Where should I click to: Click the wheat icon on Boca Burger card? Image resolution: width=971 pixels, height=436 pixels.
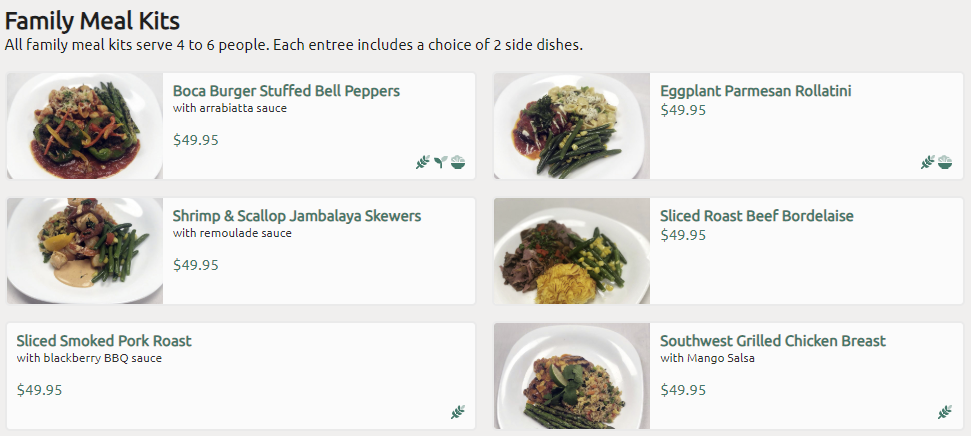(x=423, y=162)
